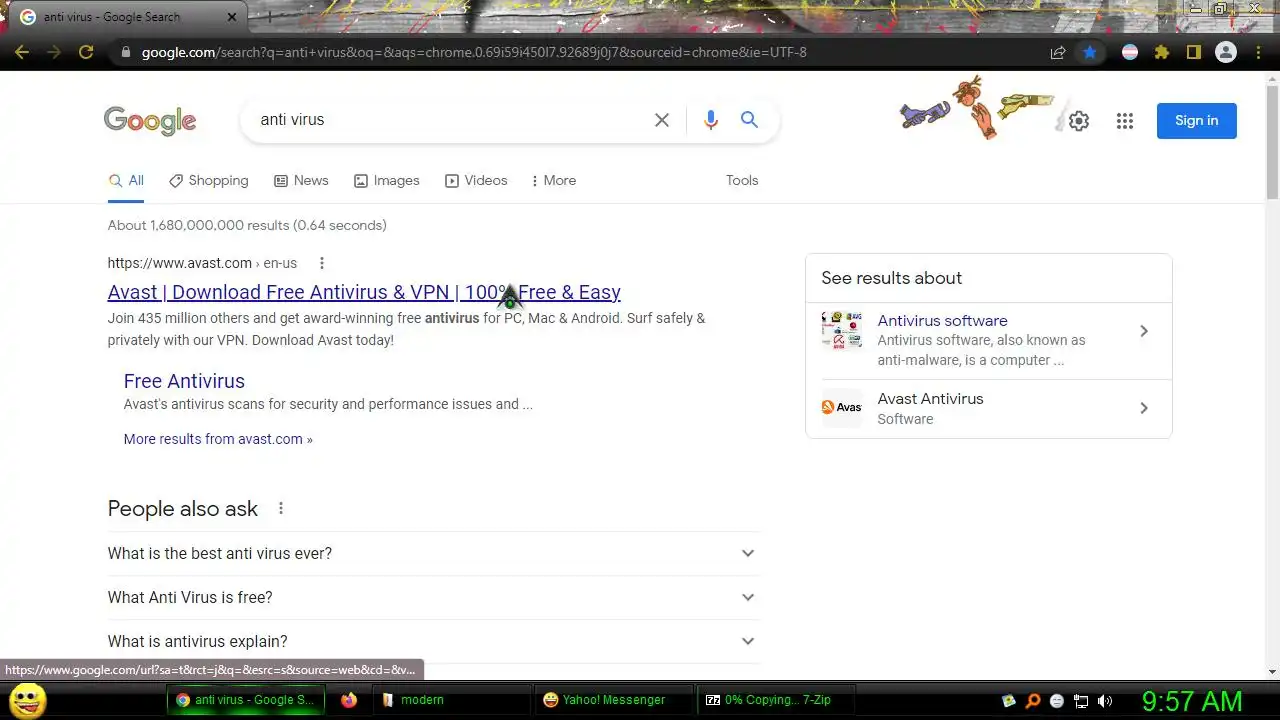Open the striped flag extension icon

1130,52
